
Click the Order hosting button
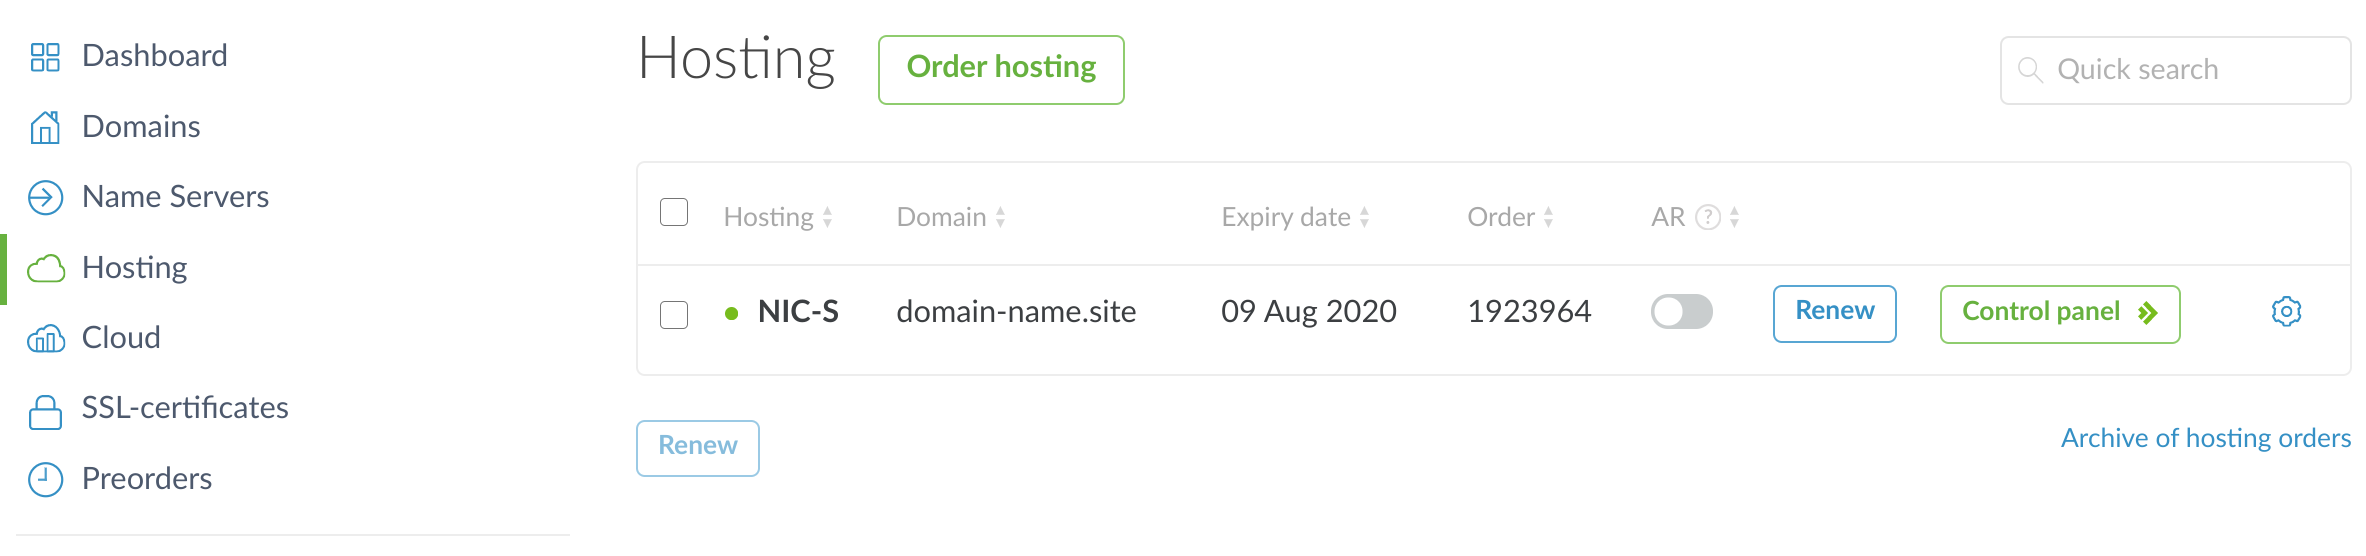pyautogui.click(x=1001, y=69)
